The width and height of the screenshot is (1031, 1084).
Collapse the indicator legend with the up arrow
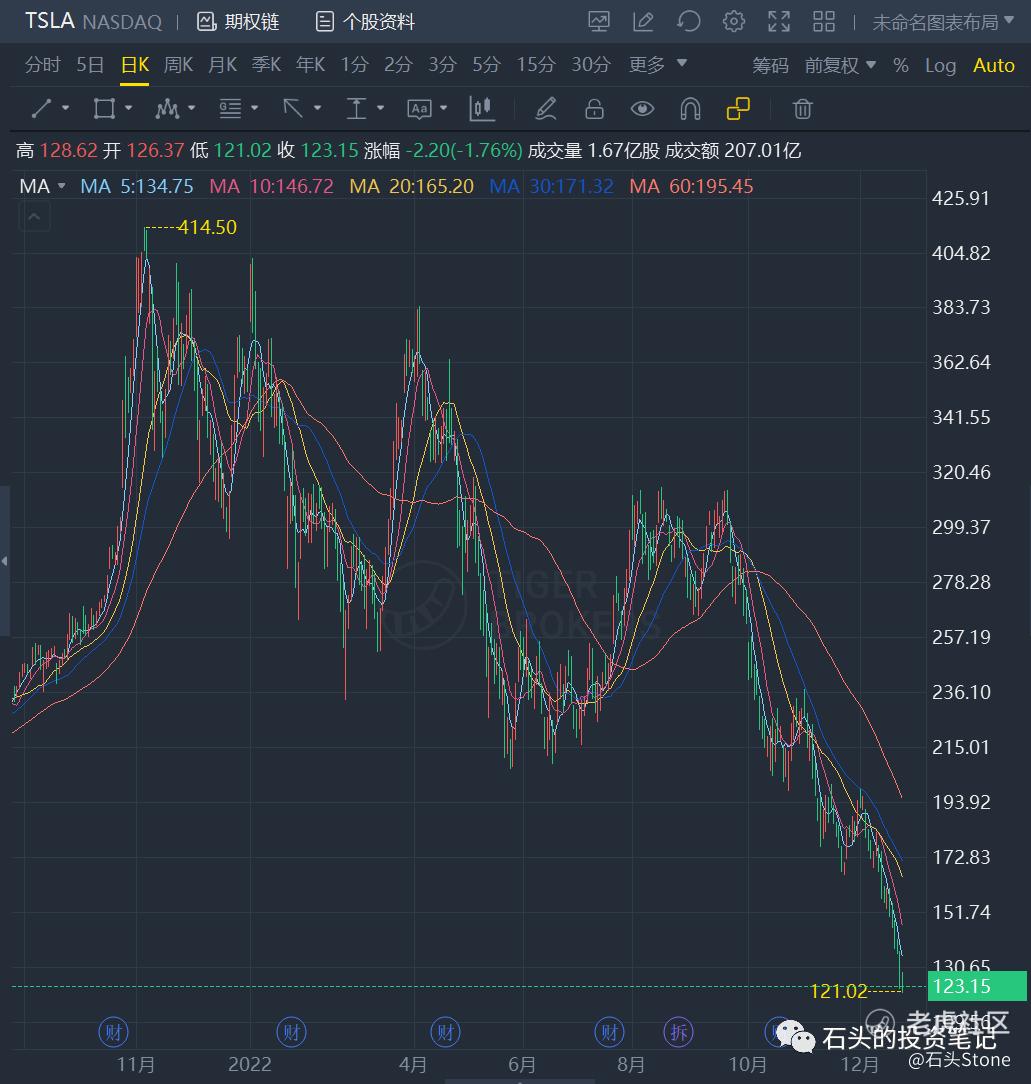pos(34,217)
